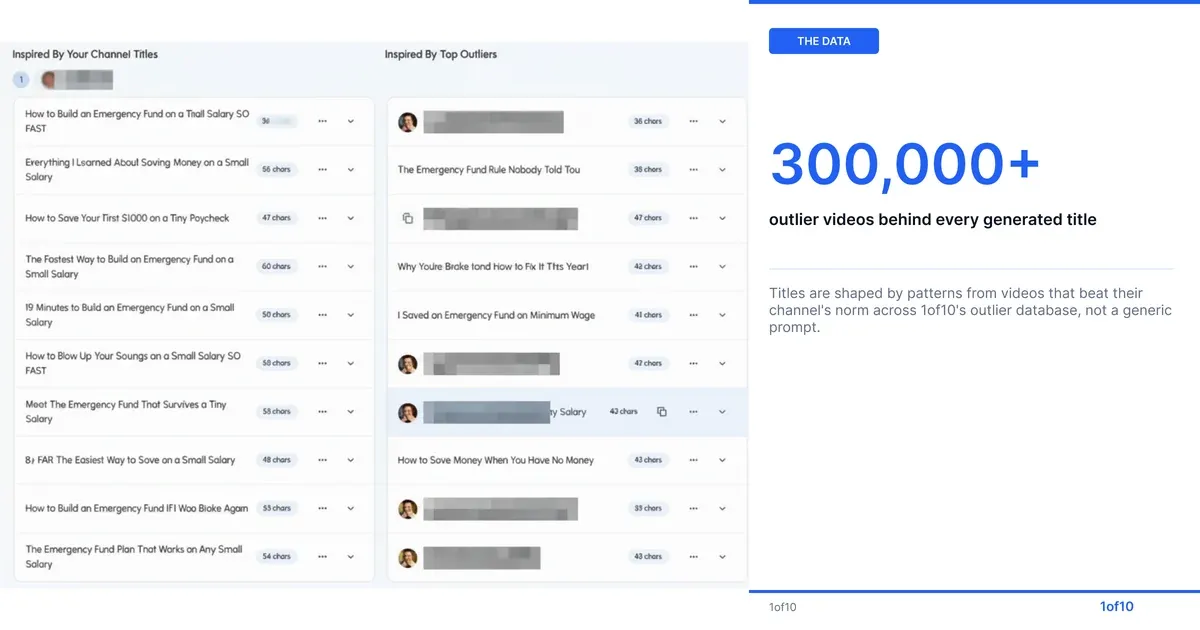The width and height of the screenshot is (1200, 630).
Task: Click copy icon left of blurred outlier title
Action: click(x=407, y=218)
